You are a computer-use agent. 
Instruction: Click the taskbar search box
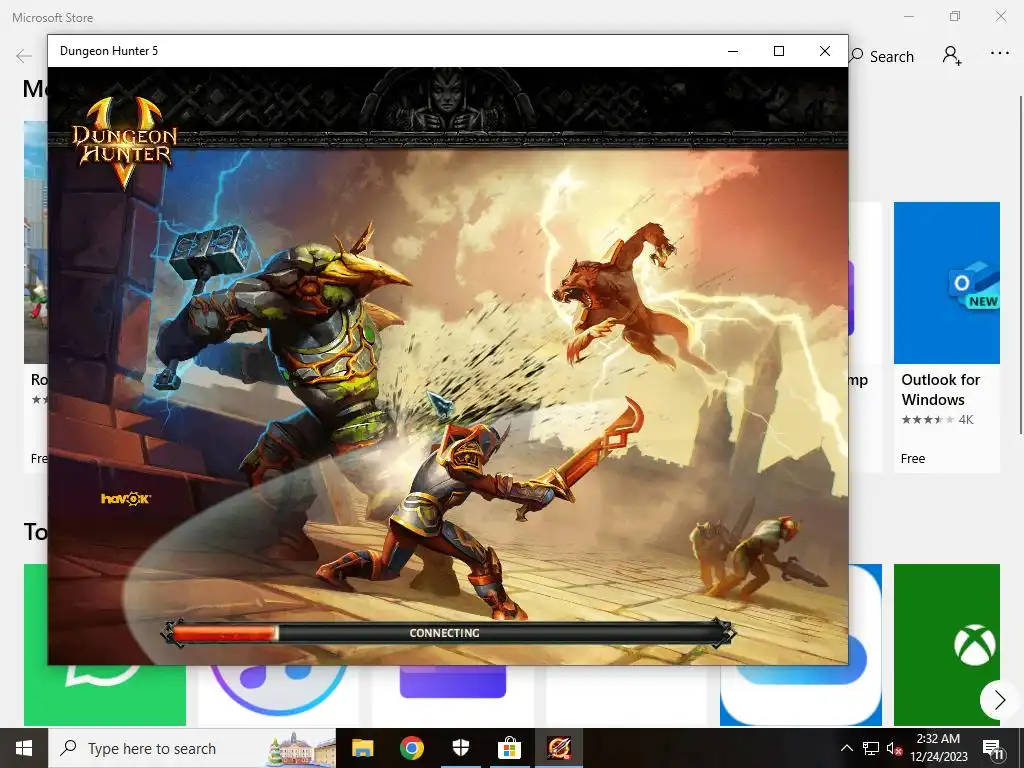(192, 748)
